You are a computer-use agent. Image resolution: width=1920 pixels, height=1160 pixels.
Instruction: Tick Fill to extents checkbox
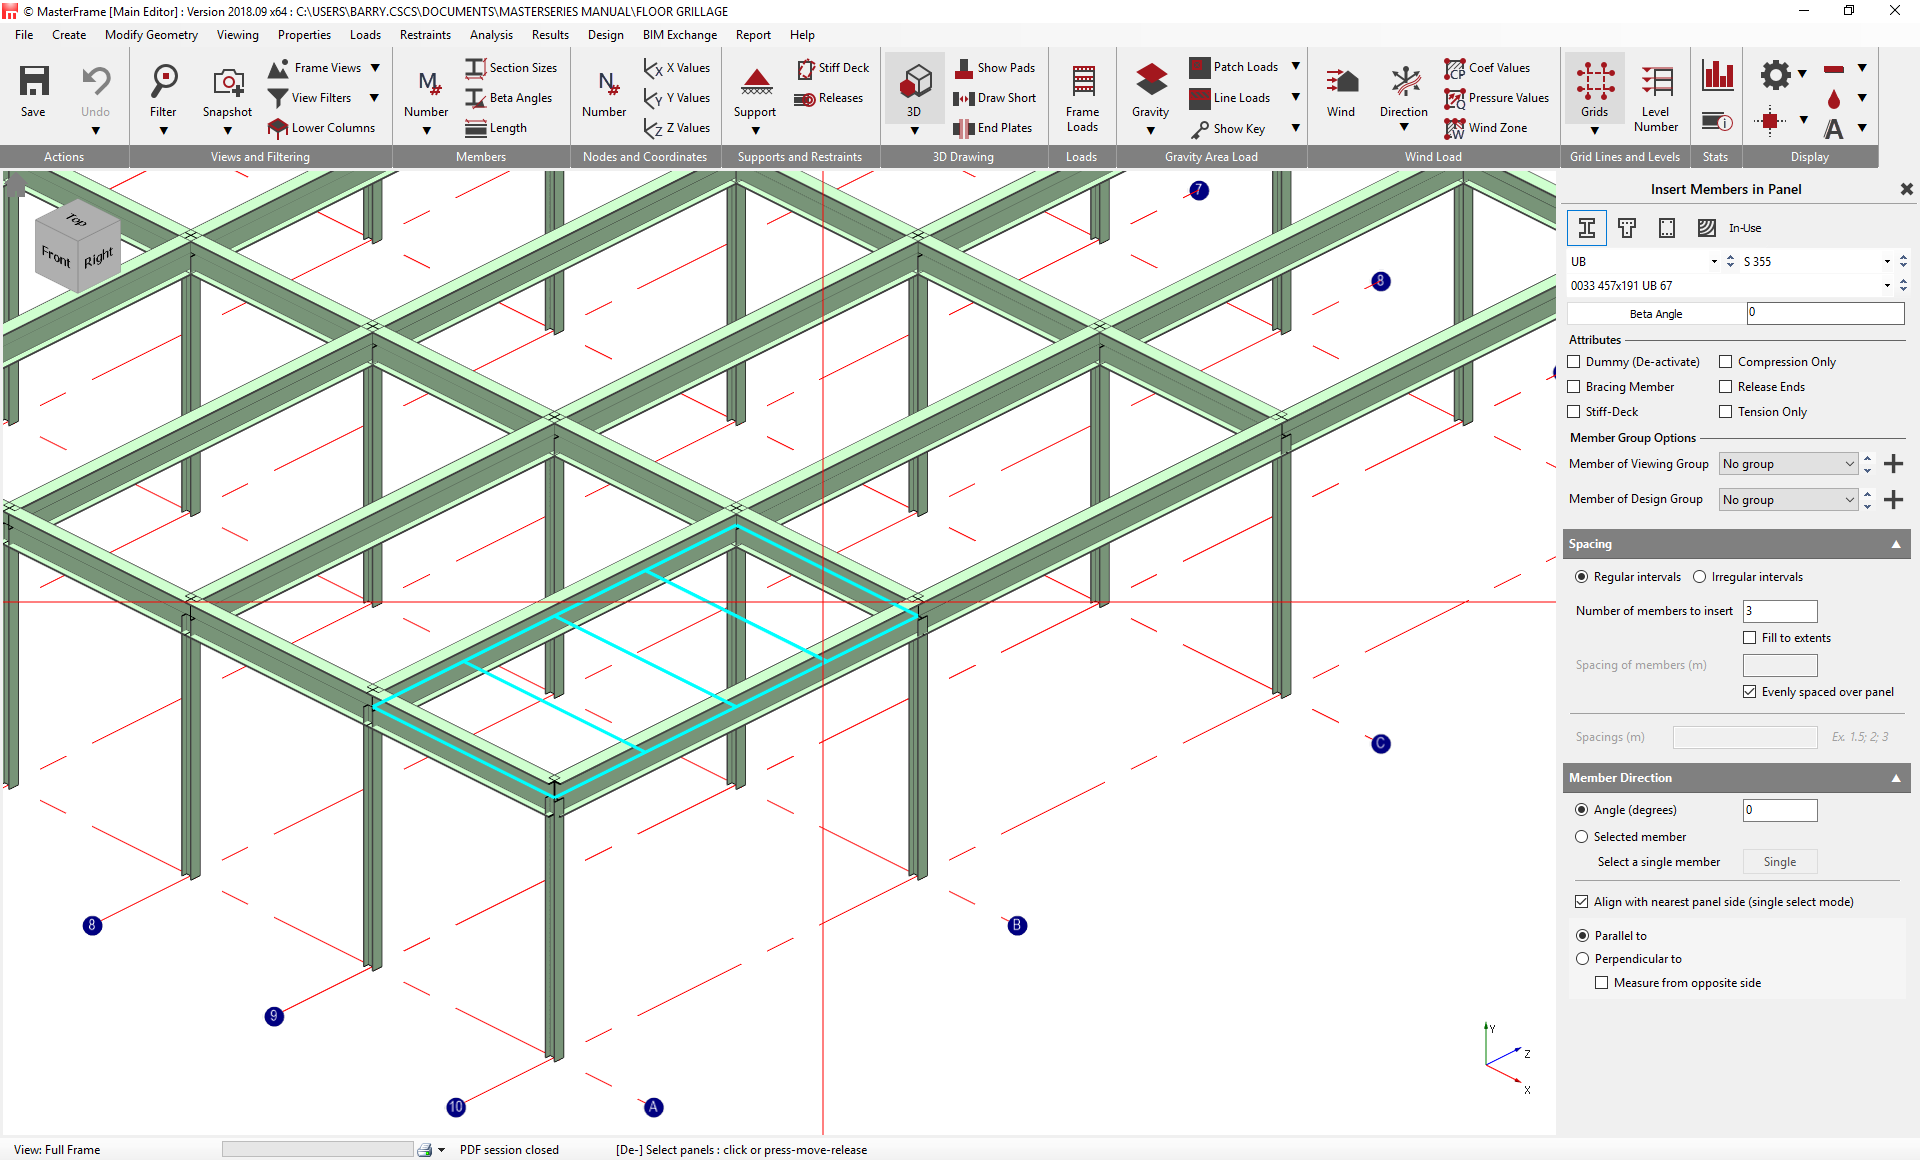click(1750, 638)
